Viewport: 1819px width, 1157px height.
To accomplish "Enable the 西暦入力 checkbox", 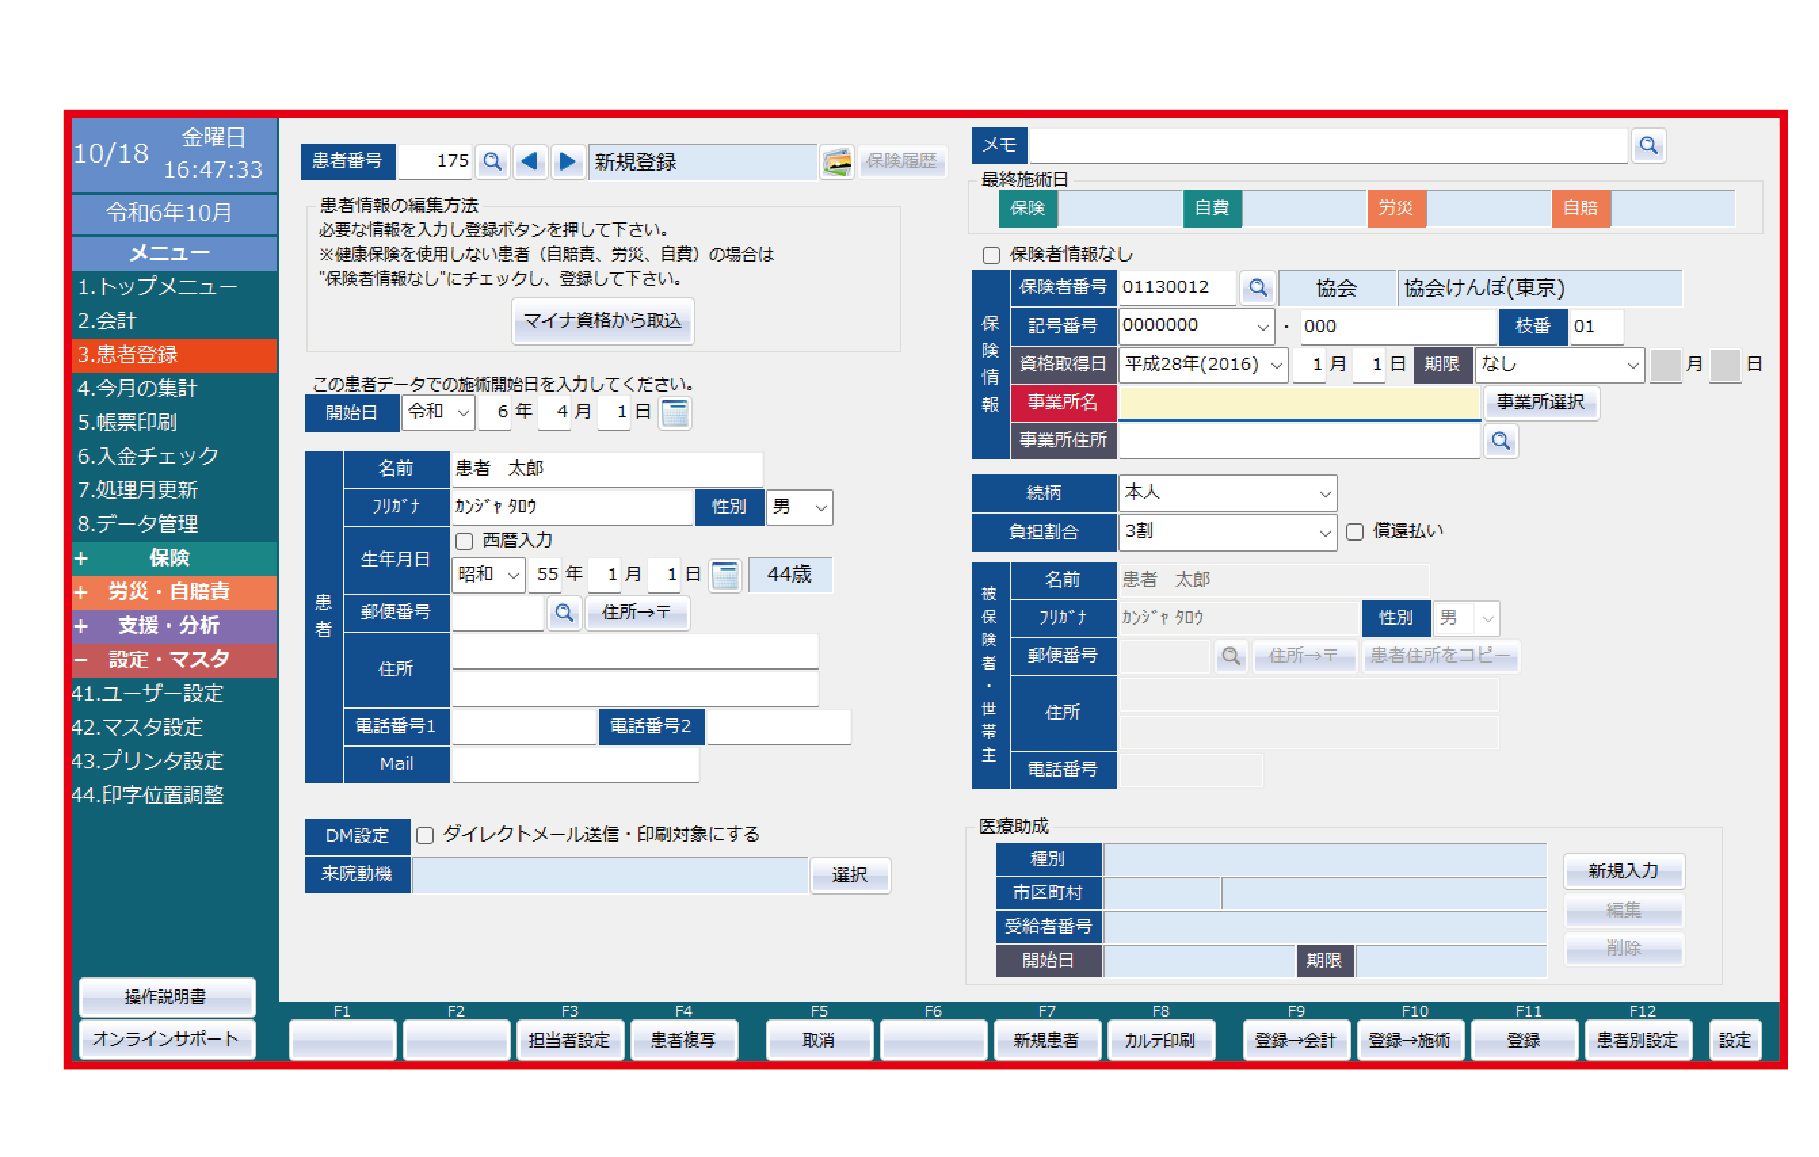I will tap(464, 540).
